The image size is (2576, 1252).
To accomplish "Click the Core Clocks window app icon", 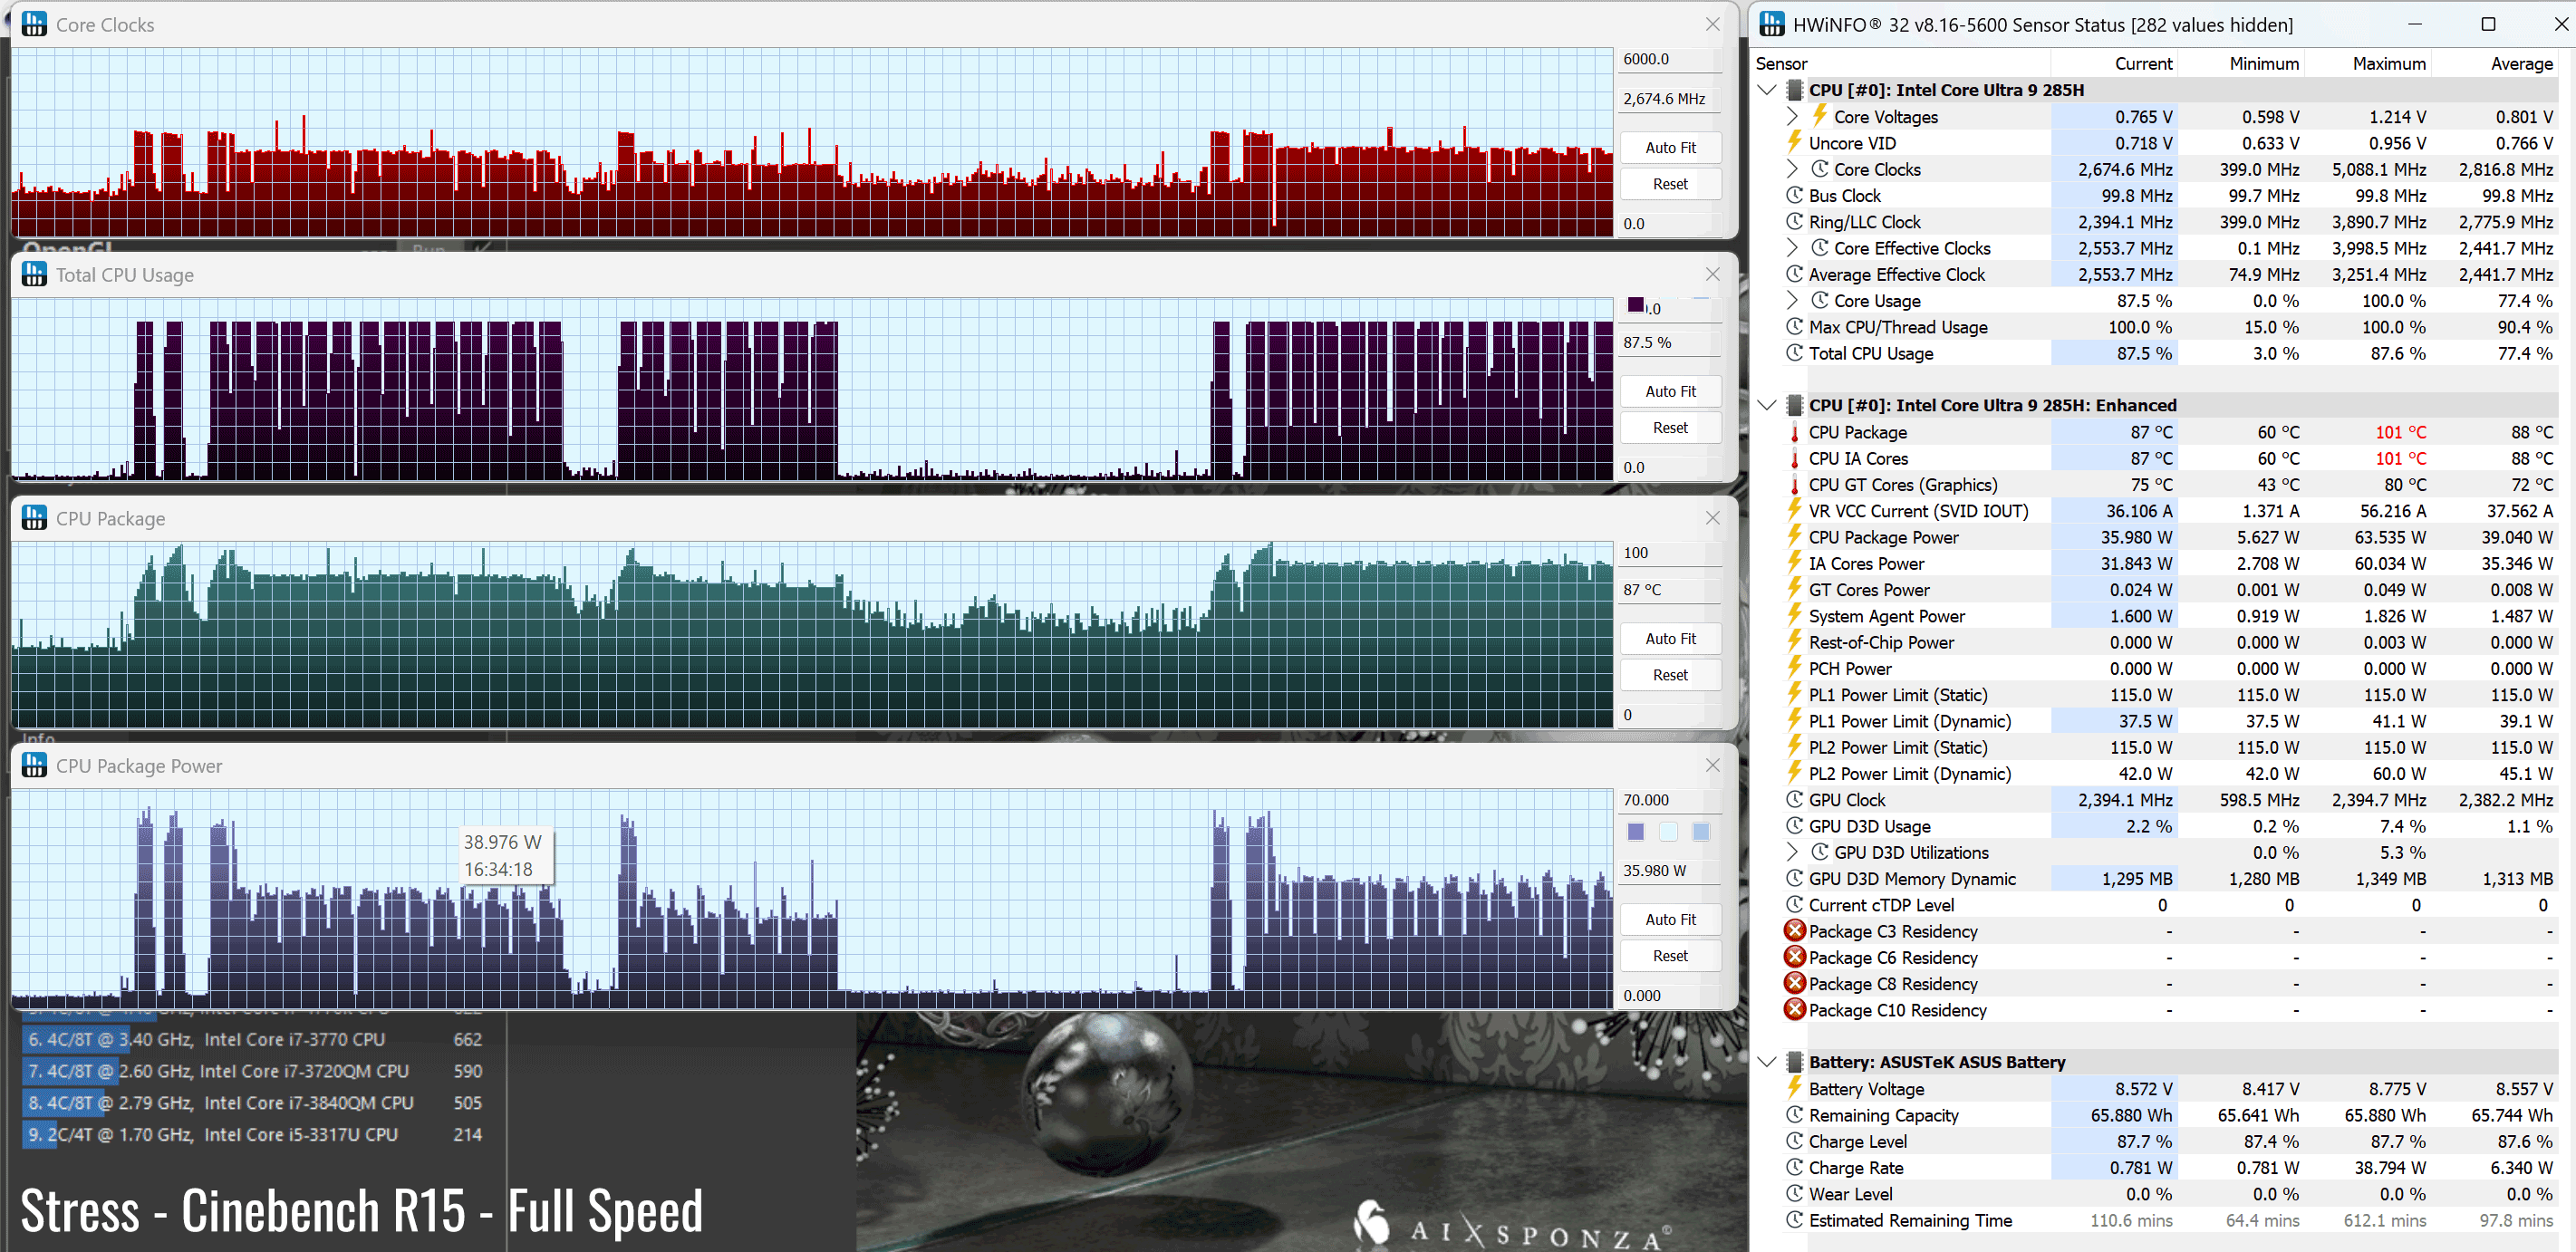I will click(34, 24).
